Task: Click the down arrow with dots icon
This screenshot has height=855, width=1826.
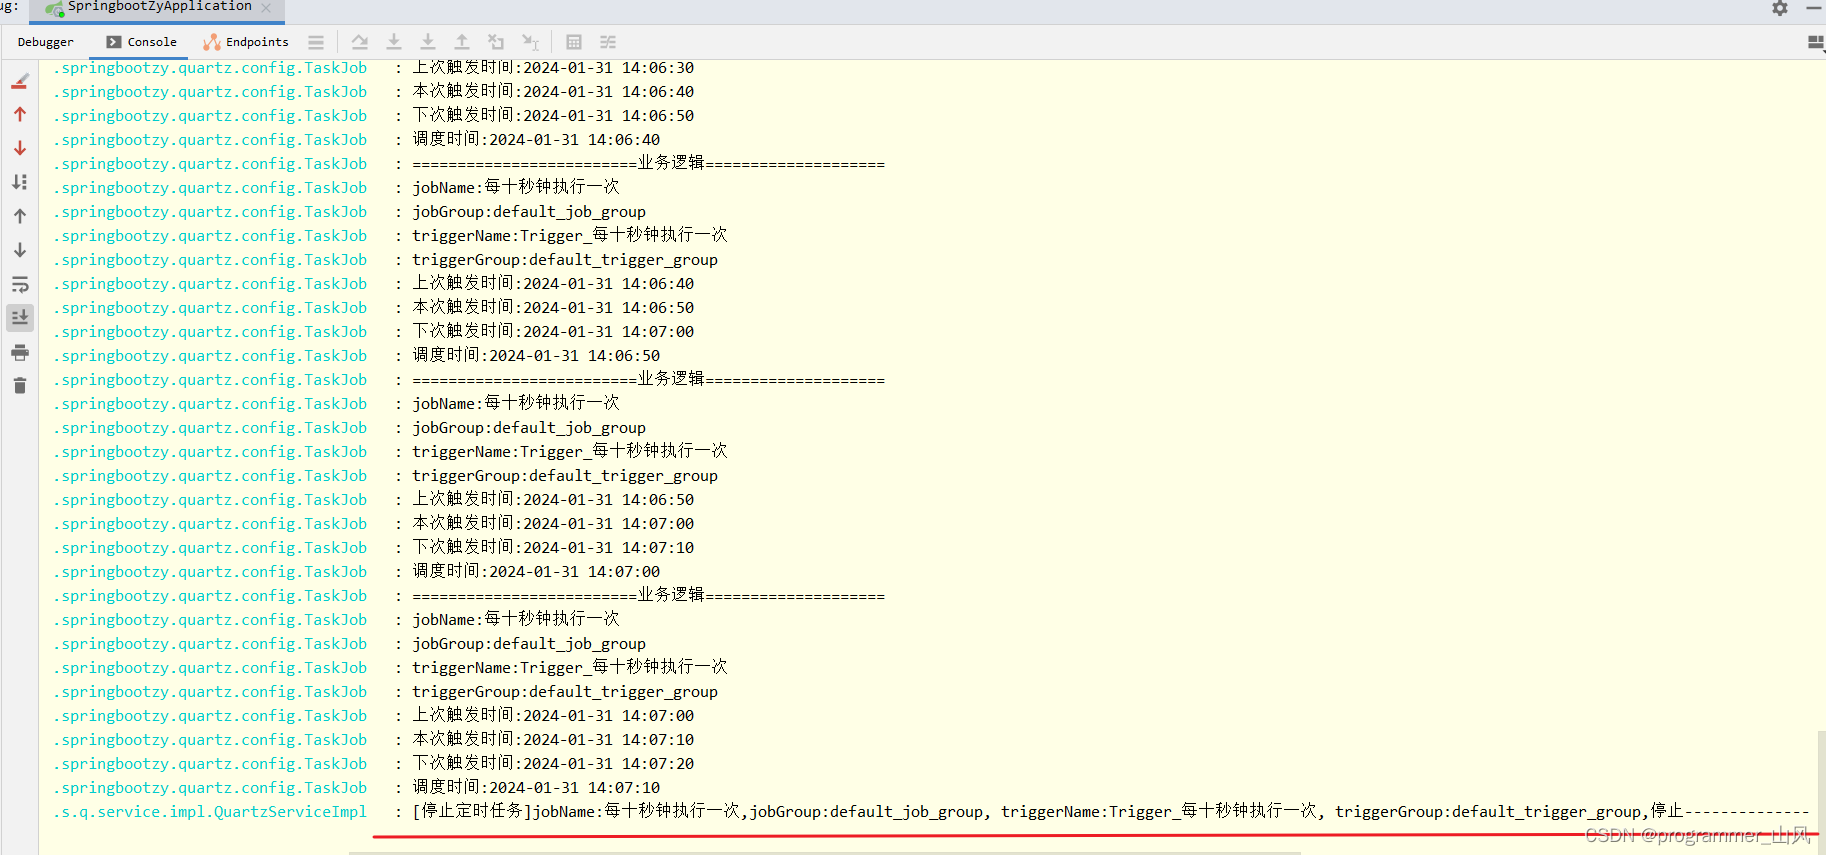Action: click(x=20, y=182)
